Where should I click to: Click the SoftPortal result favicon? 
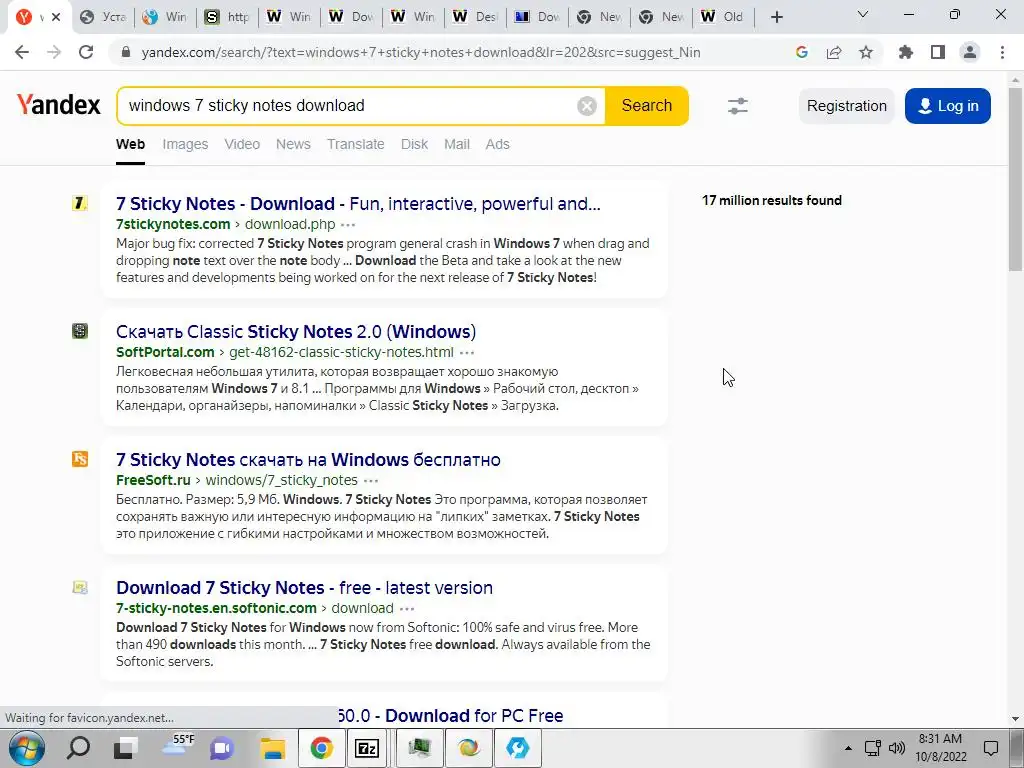click(x=80, y=331)
